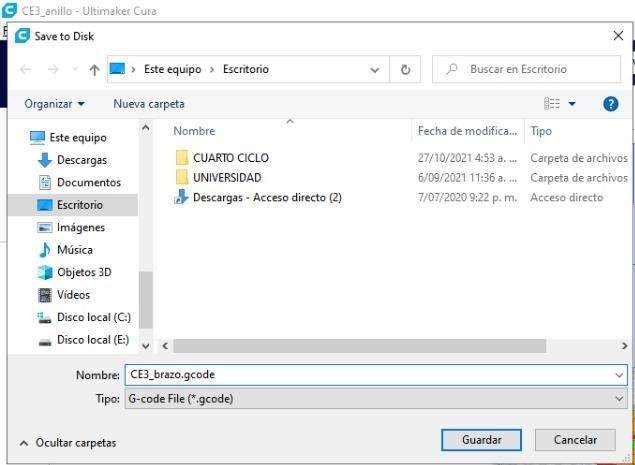Open the Organizar menu

point(55,104)
